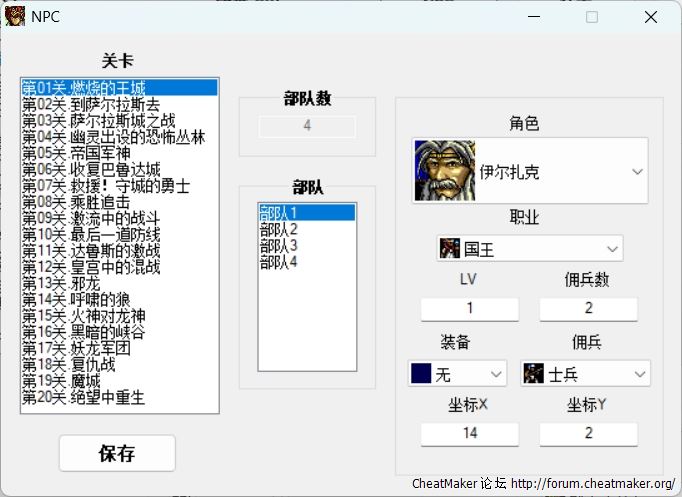The height and width of the screenshot is (497, 682).
Task: Open the 佣兵 mercenary type dropdown
Action: [640, 374]
